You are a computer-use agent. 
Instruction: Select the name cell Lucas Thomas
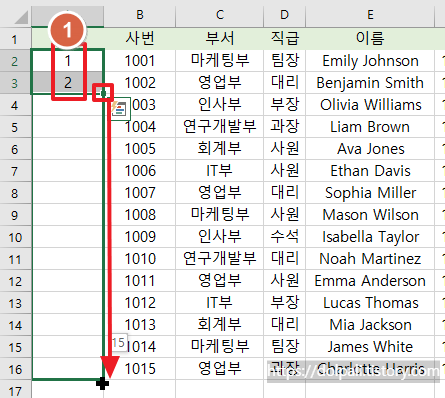[x=370, y=303]
